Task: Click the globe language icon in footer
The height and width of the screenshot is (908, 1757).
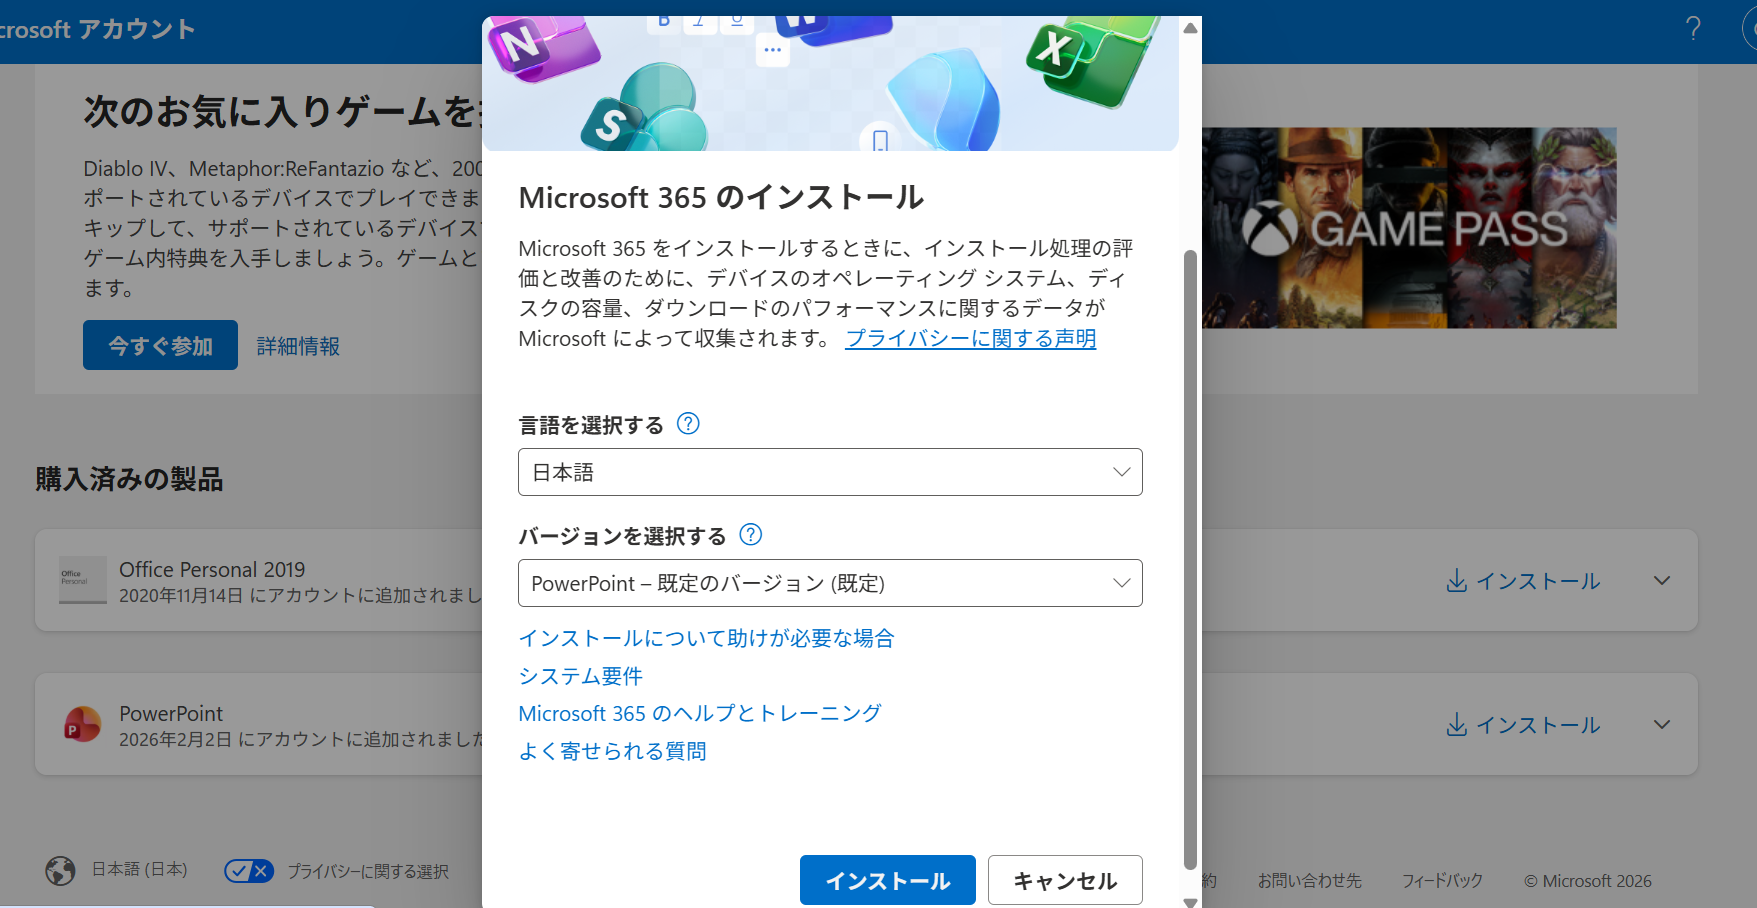Action: coord(60,871)
